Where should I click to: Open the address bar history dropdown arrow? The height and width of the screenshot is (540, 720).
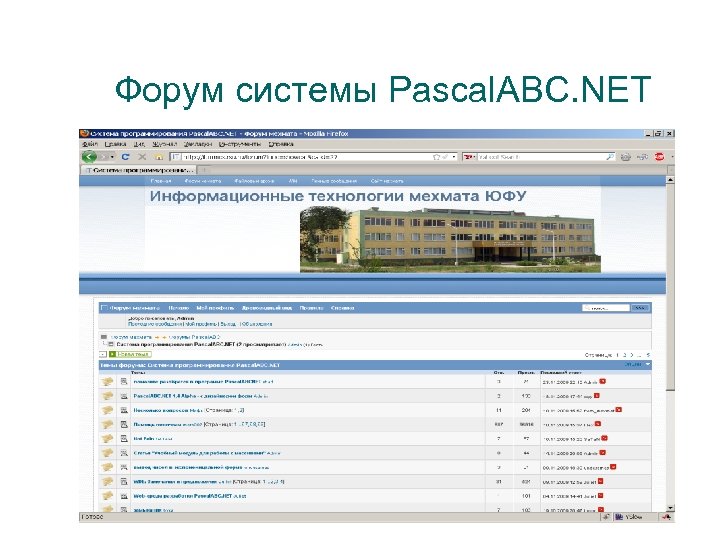[454, 157]
